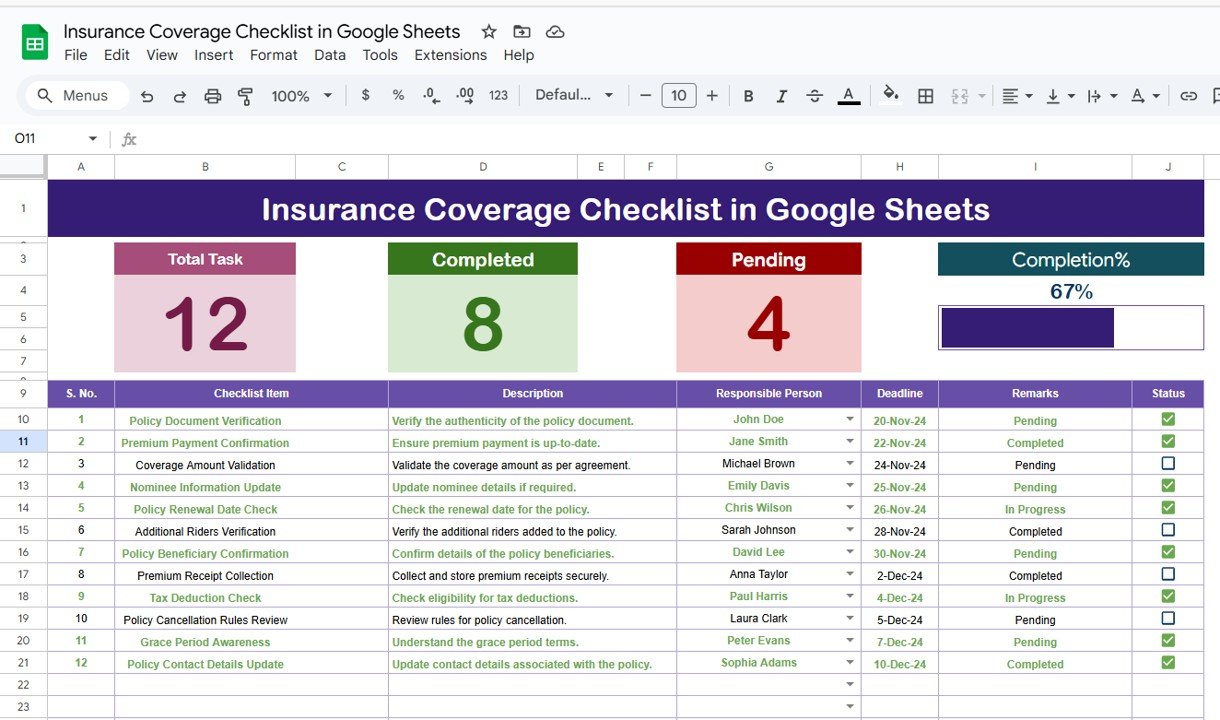Uncheck status for Policy Contact Details Update

point(1168,662)
